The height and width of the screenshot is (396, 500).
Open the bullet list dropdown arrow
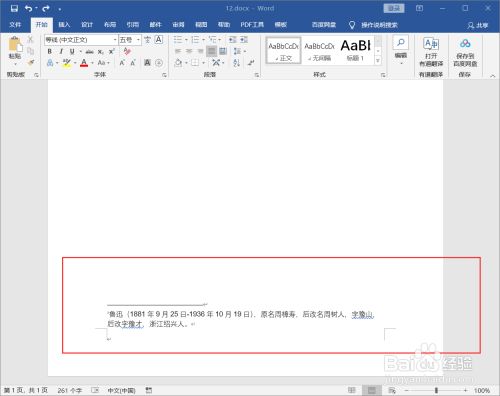tap(186, 40)
